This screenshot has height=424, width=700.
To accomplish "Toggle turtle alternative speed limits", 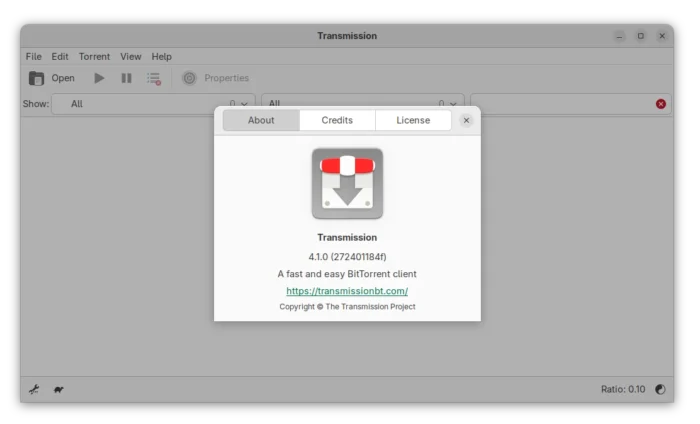I will 58,390.
